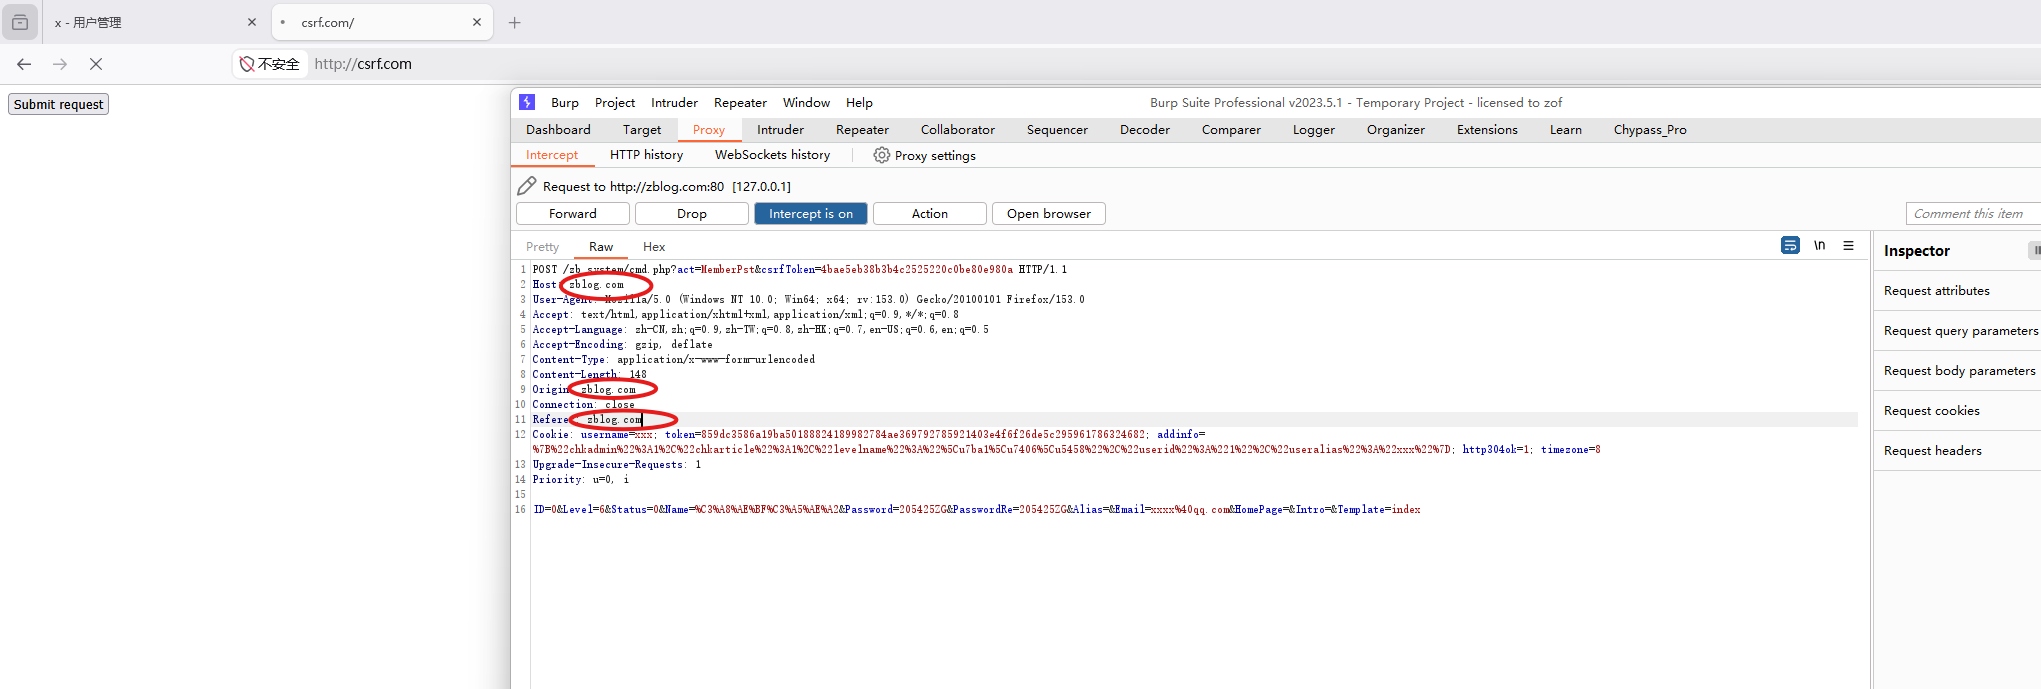Viewport: 2041px width, 689px height.
Task: Toggle the Intercept is on button
Action: tap(811, 214)
